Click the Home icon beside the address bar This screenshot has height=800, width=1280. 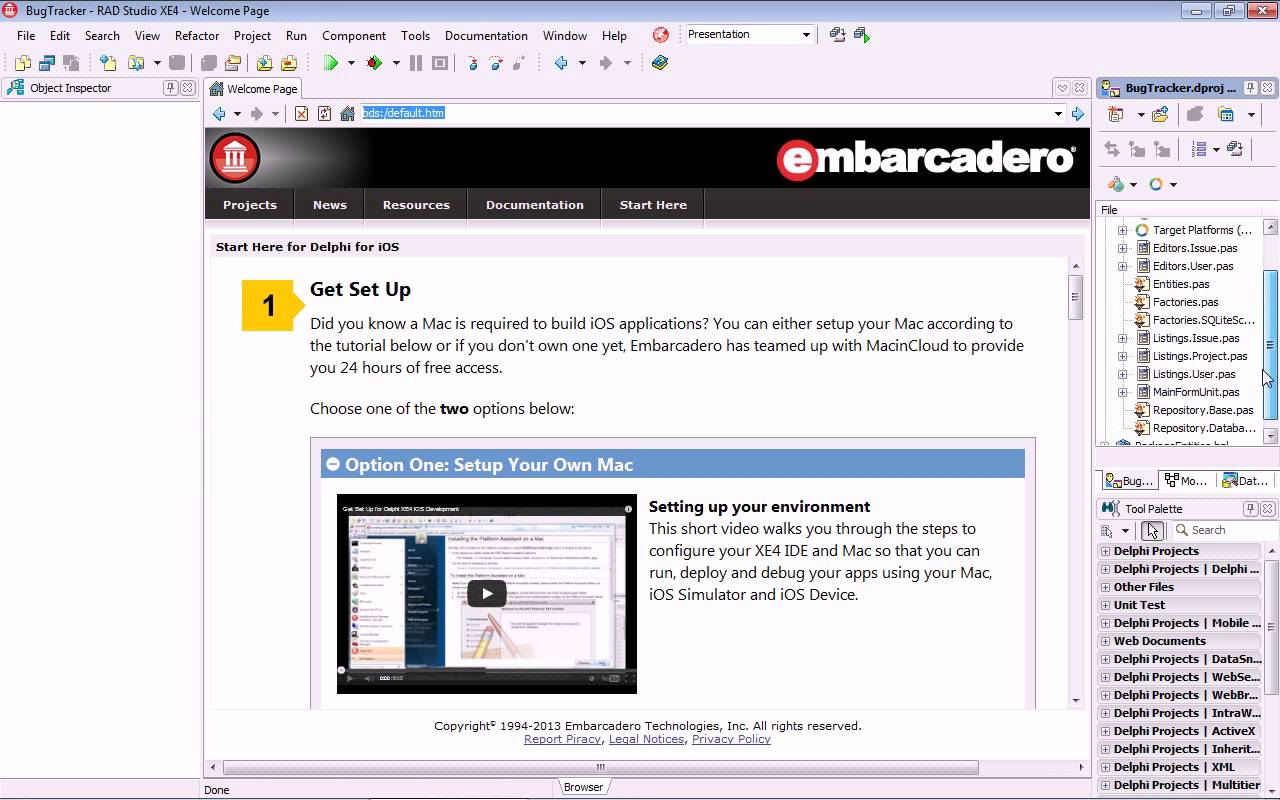347,114
